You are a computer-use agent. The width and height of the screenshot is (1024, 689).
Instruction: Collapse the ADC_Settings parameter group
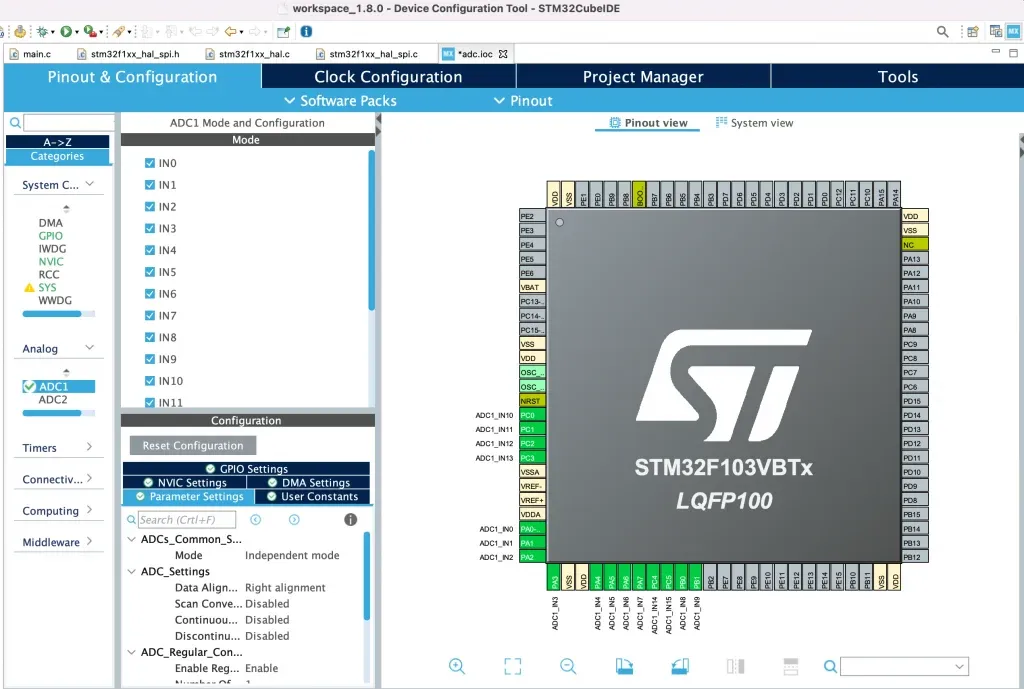tap(133, 572)
